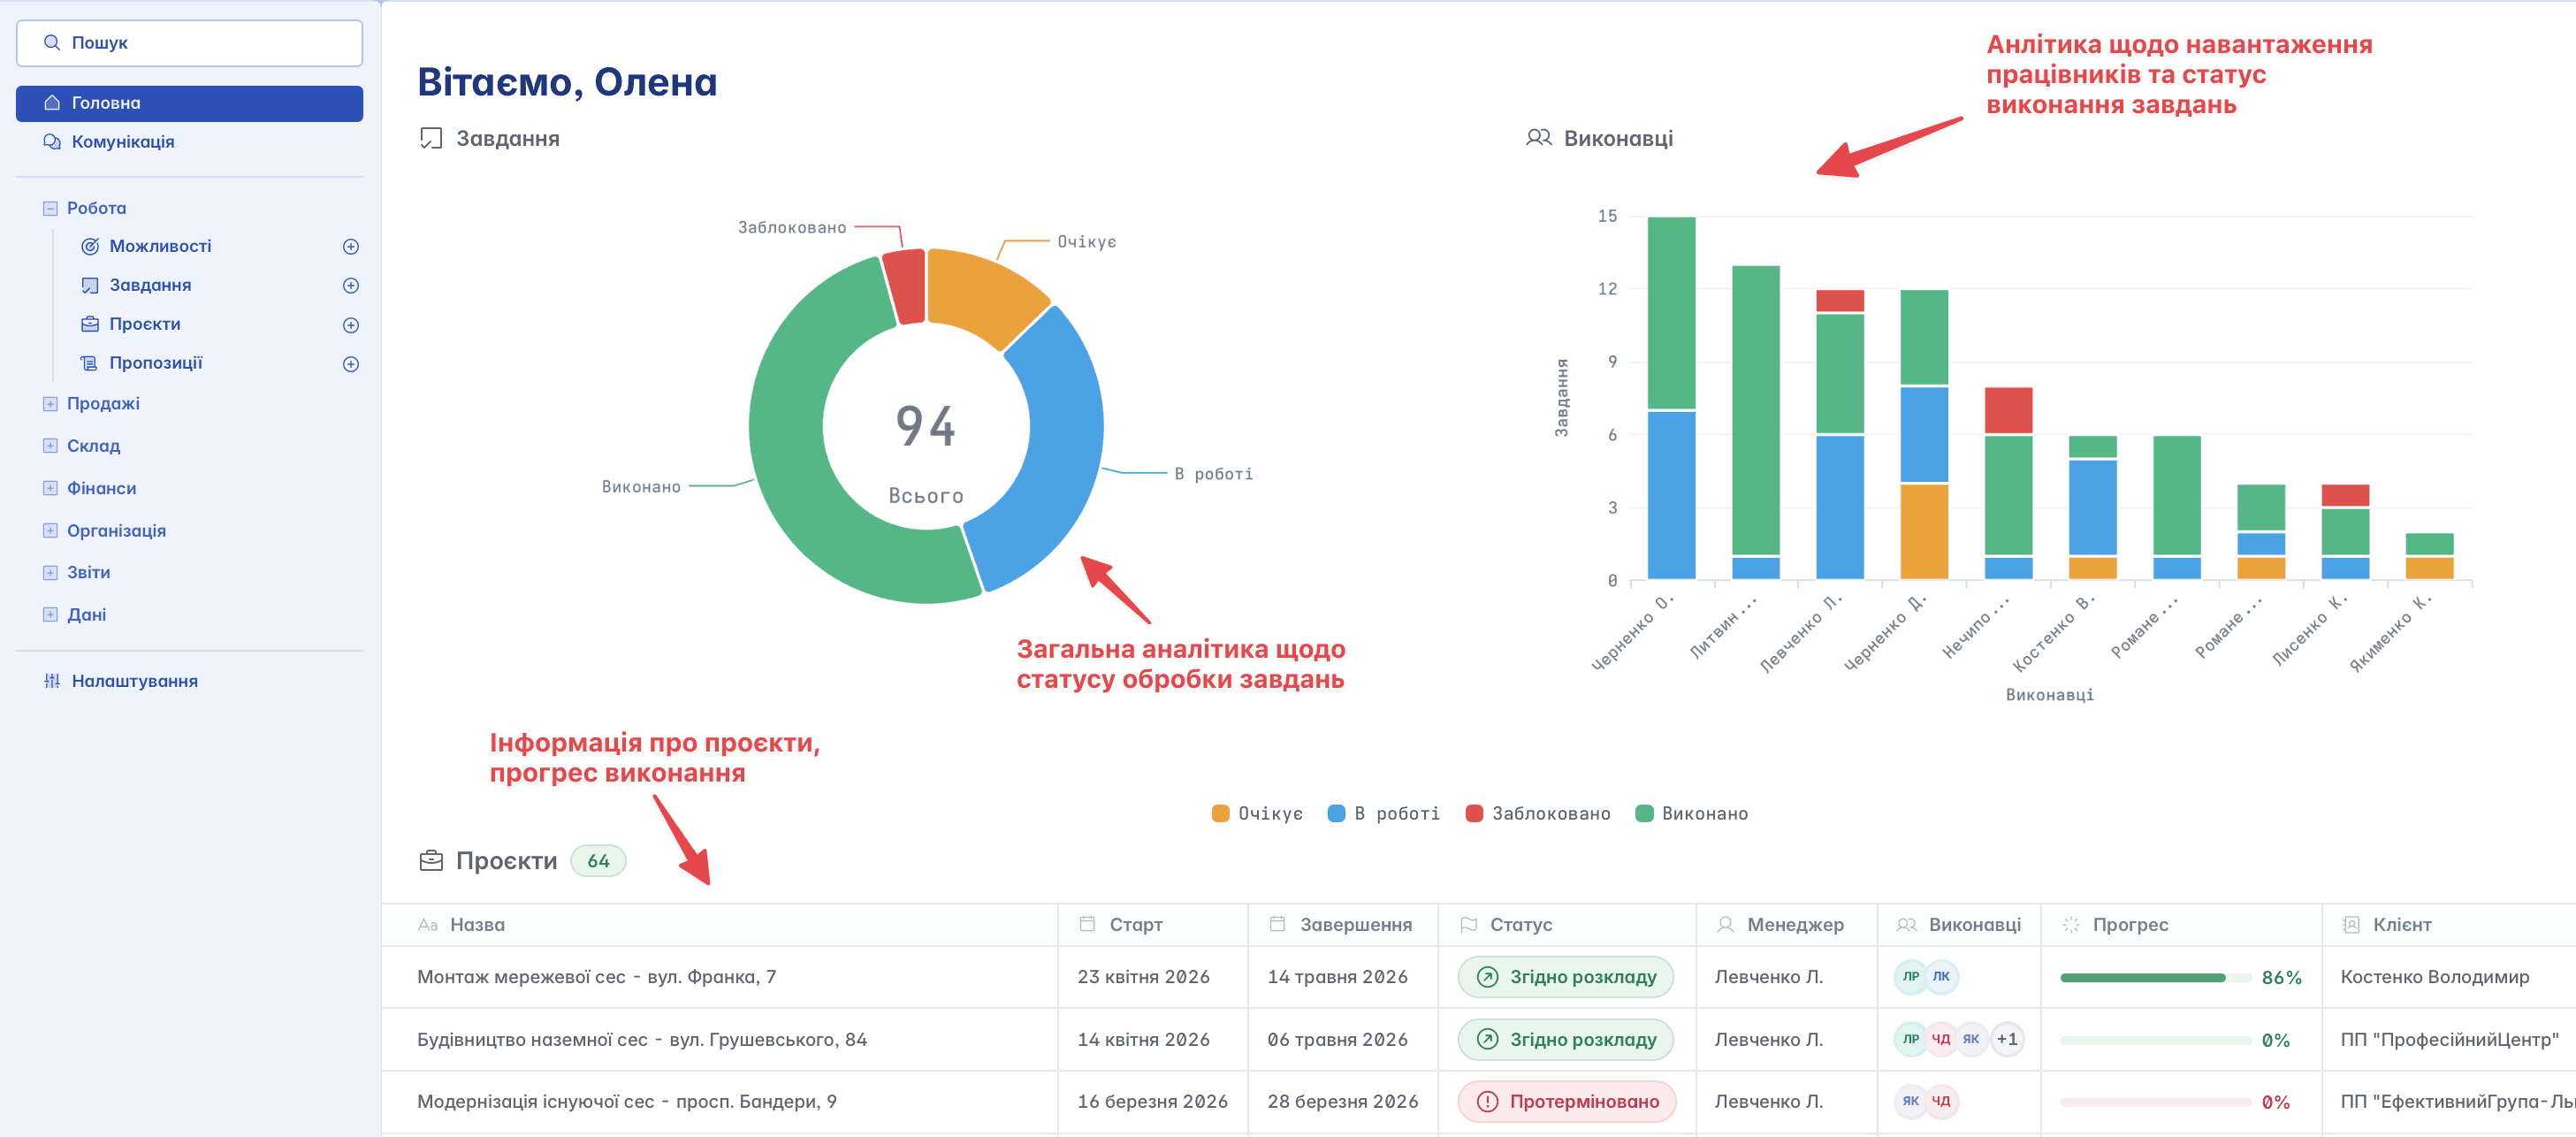Viewport: 2576px width, 1137px height.
Task: Click plus icon beside Проєкти in sidebar
Action: click(351, 325)
